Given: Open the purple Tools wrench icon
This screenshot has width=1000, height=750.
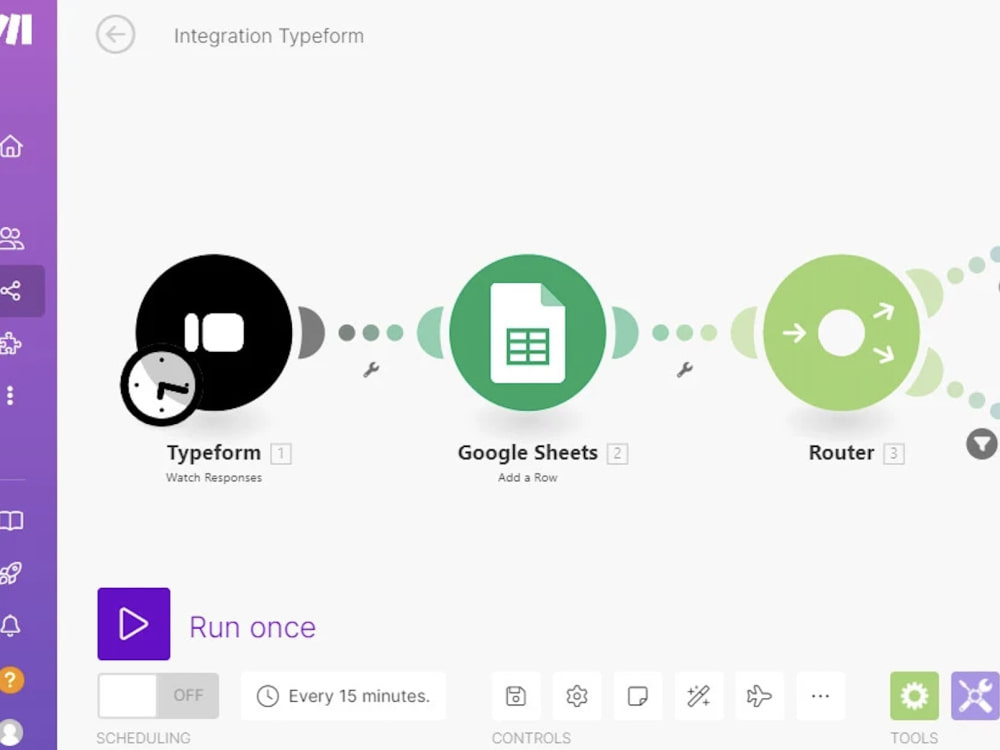Looking at the screenshot, I should [976, 696].
